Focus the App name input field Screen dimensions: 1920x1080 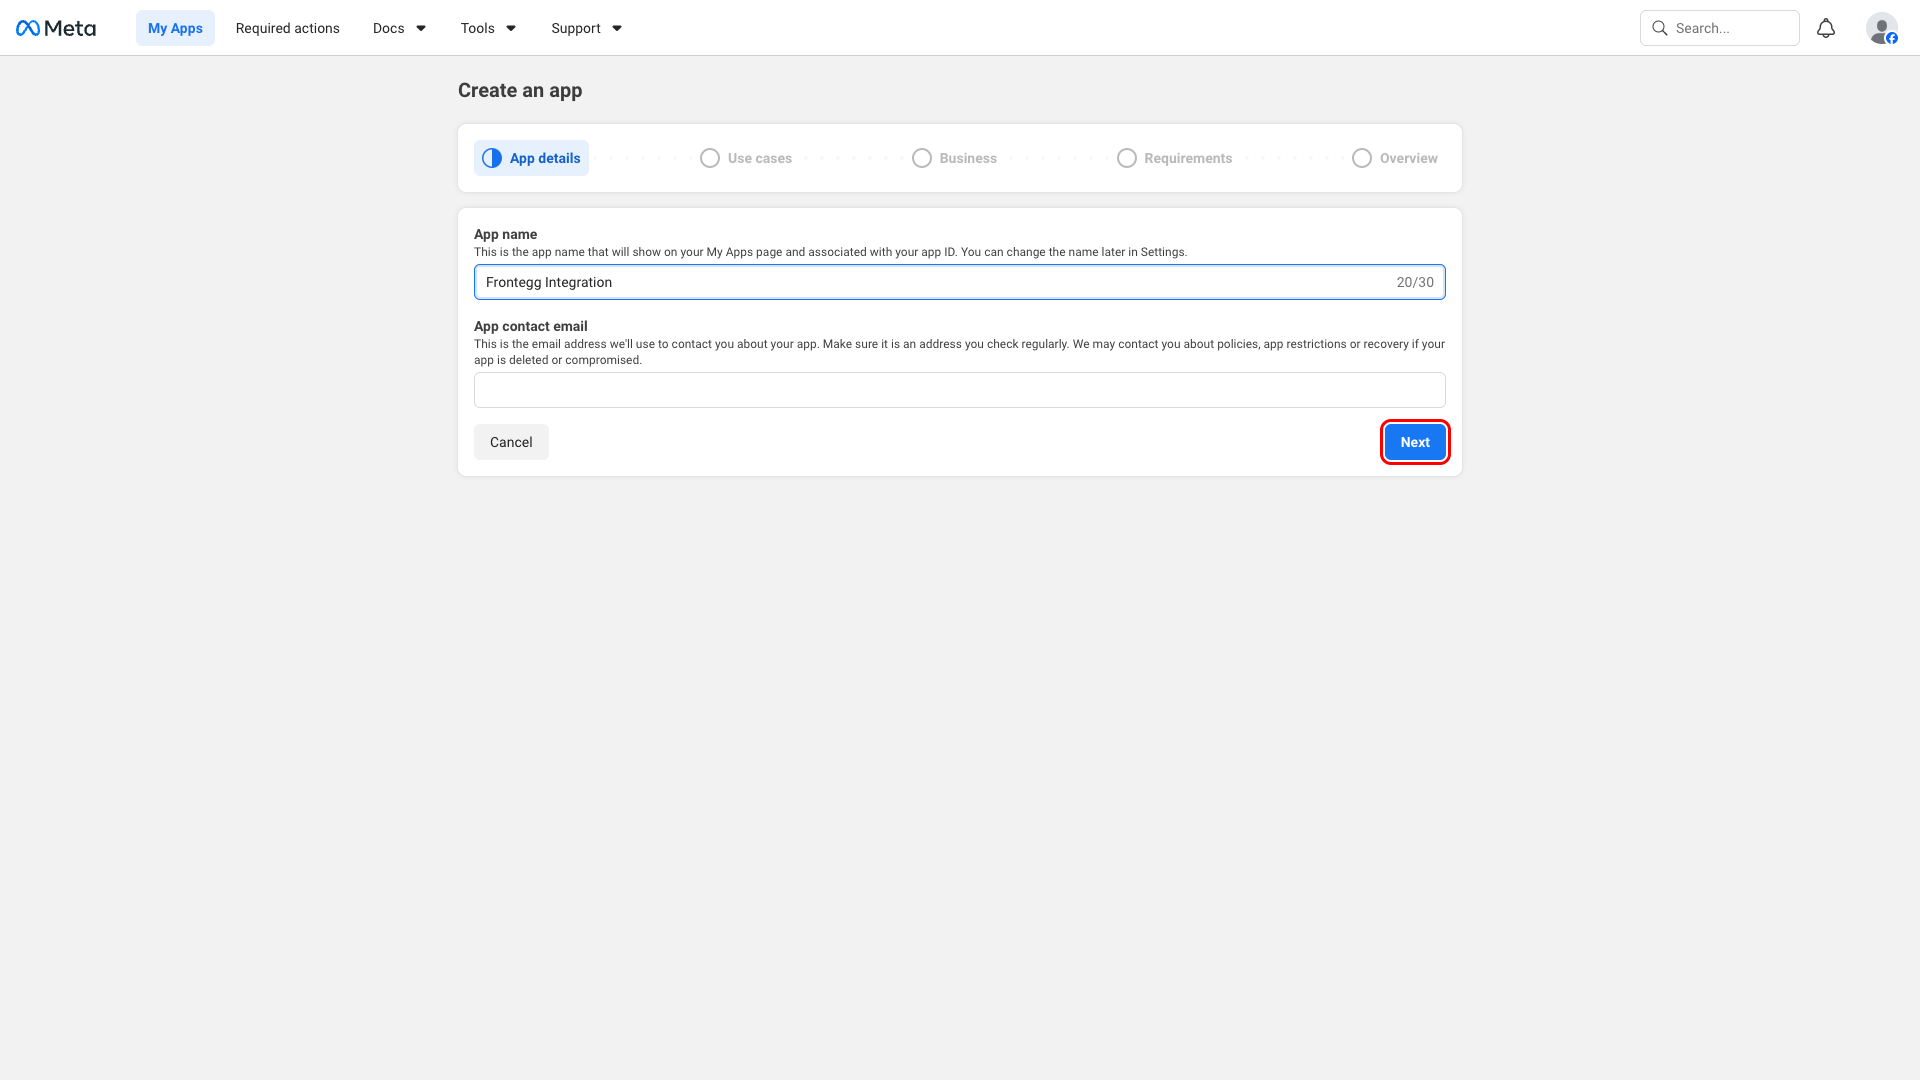pos(960,282)
